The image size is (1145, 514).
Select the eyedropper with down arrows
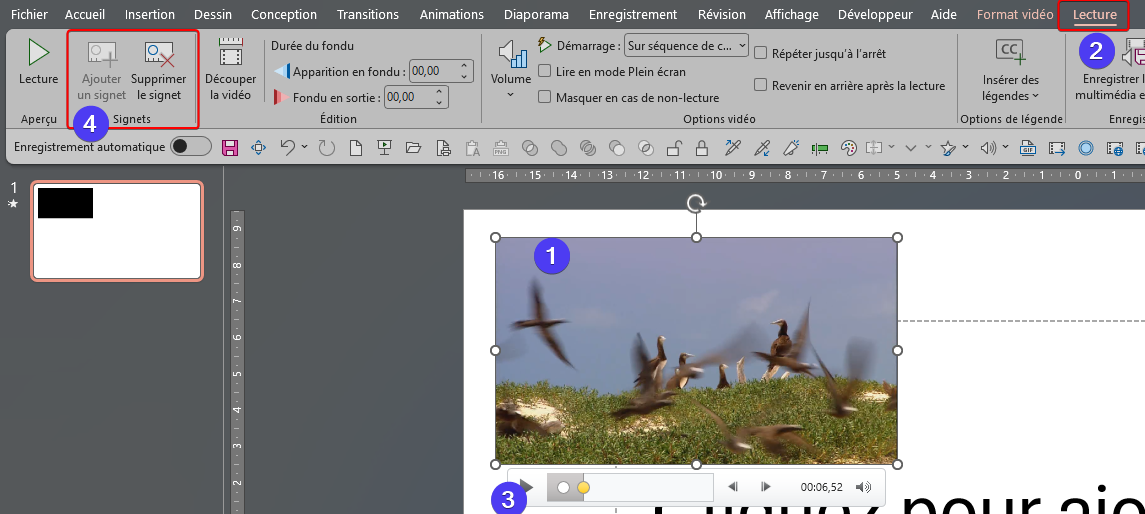point(762,148)
